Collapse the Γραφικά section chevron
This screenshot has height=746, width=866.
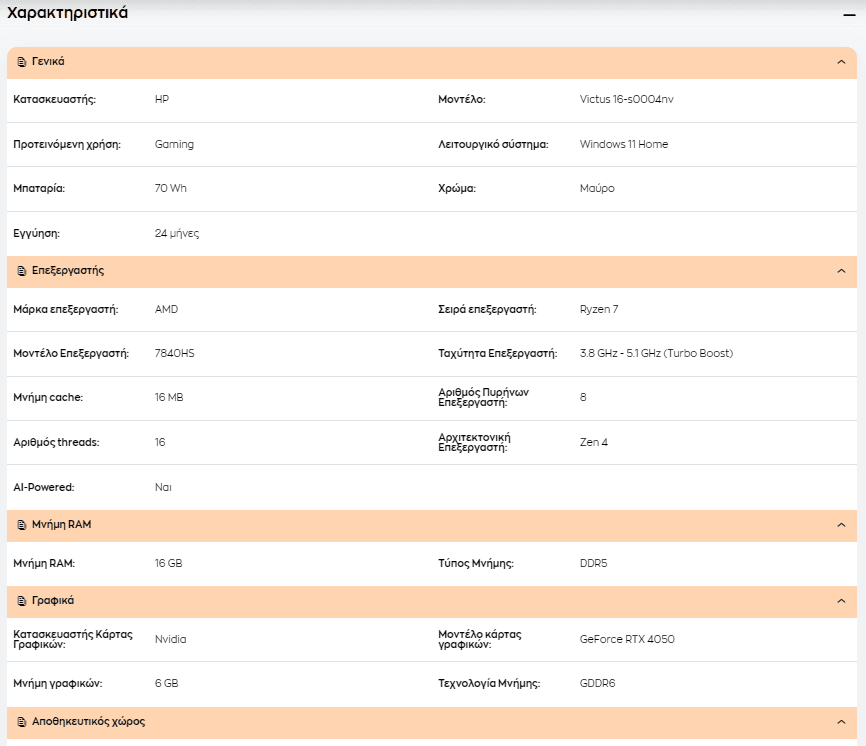(x=841, y=601)
